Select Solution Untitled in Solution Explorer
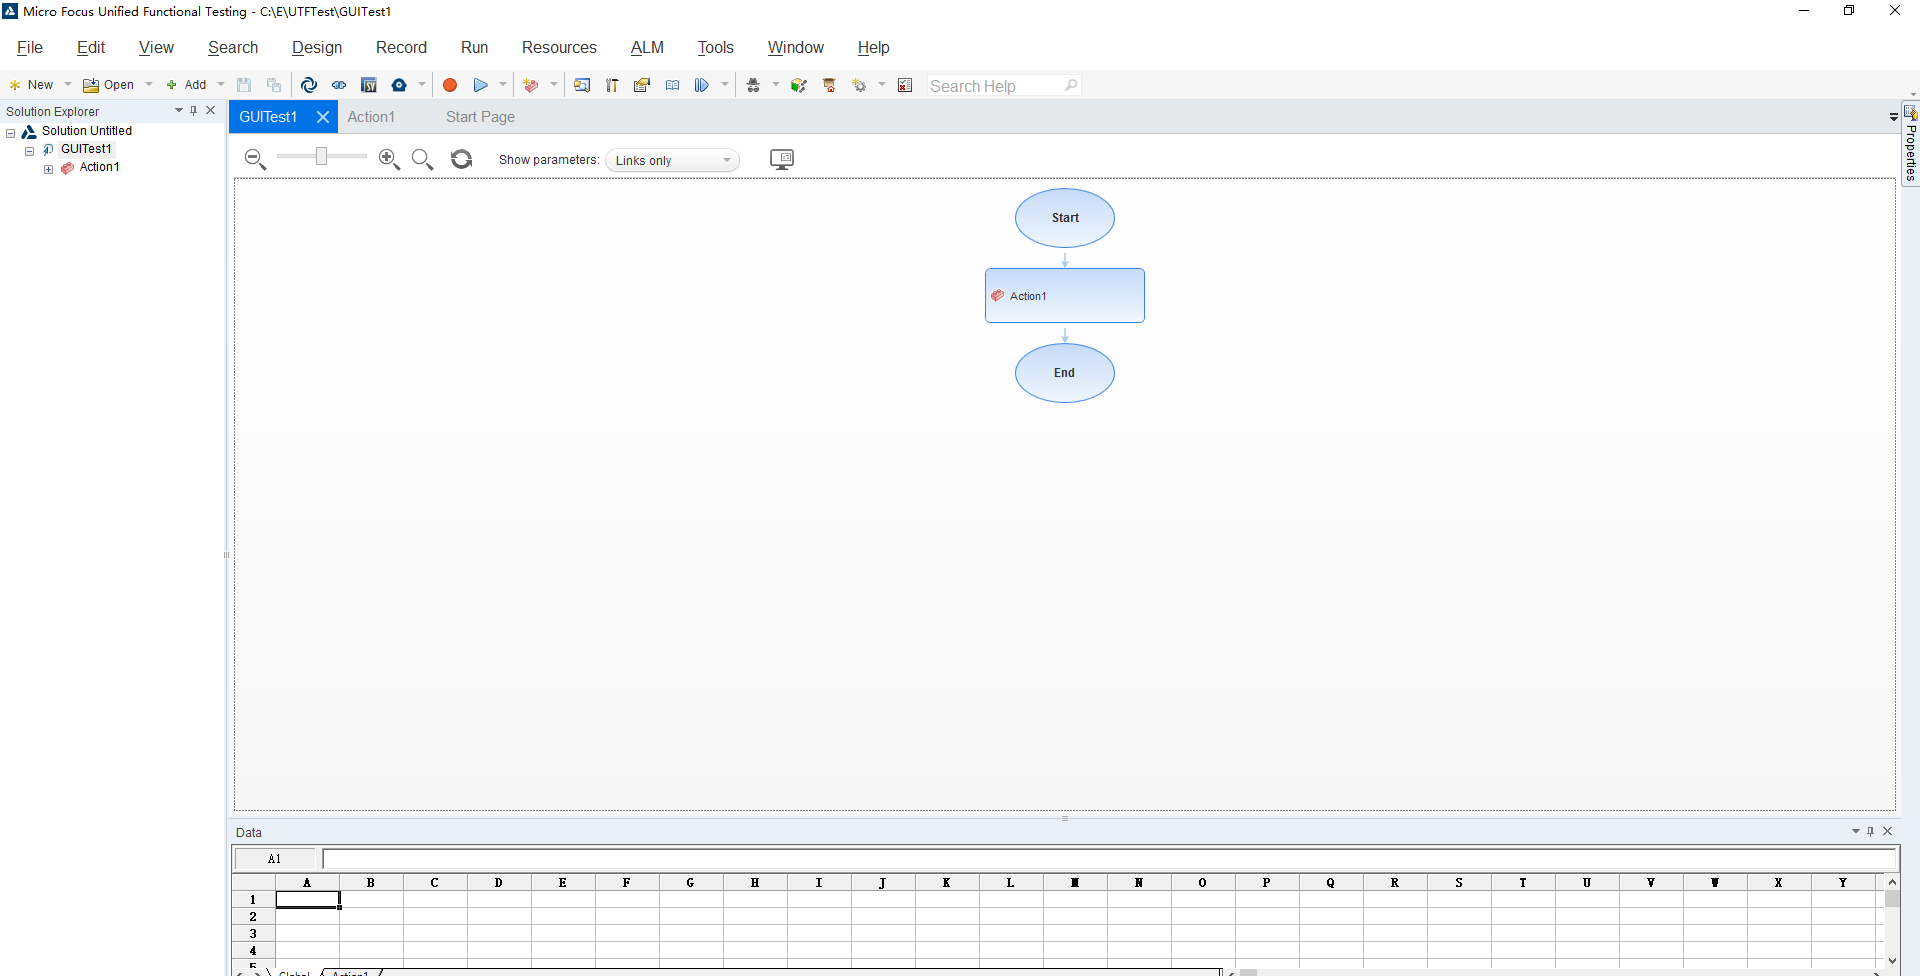Screen dimensions: 1920x976 pos(87,131)
